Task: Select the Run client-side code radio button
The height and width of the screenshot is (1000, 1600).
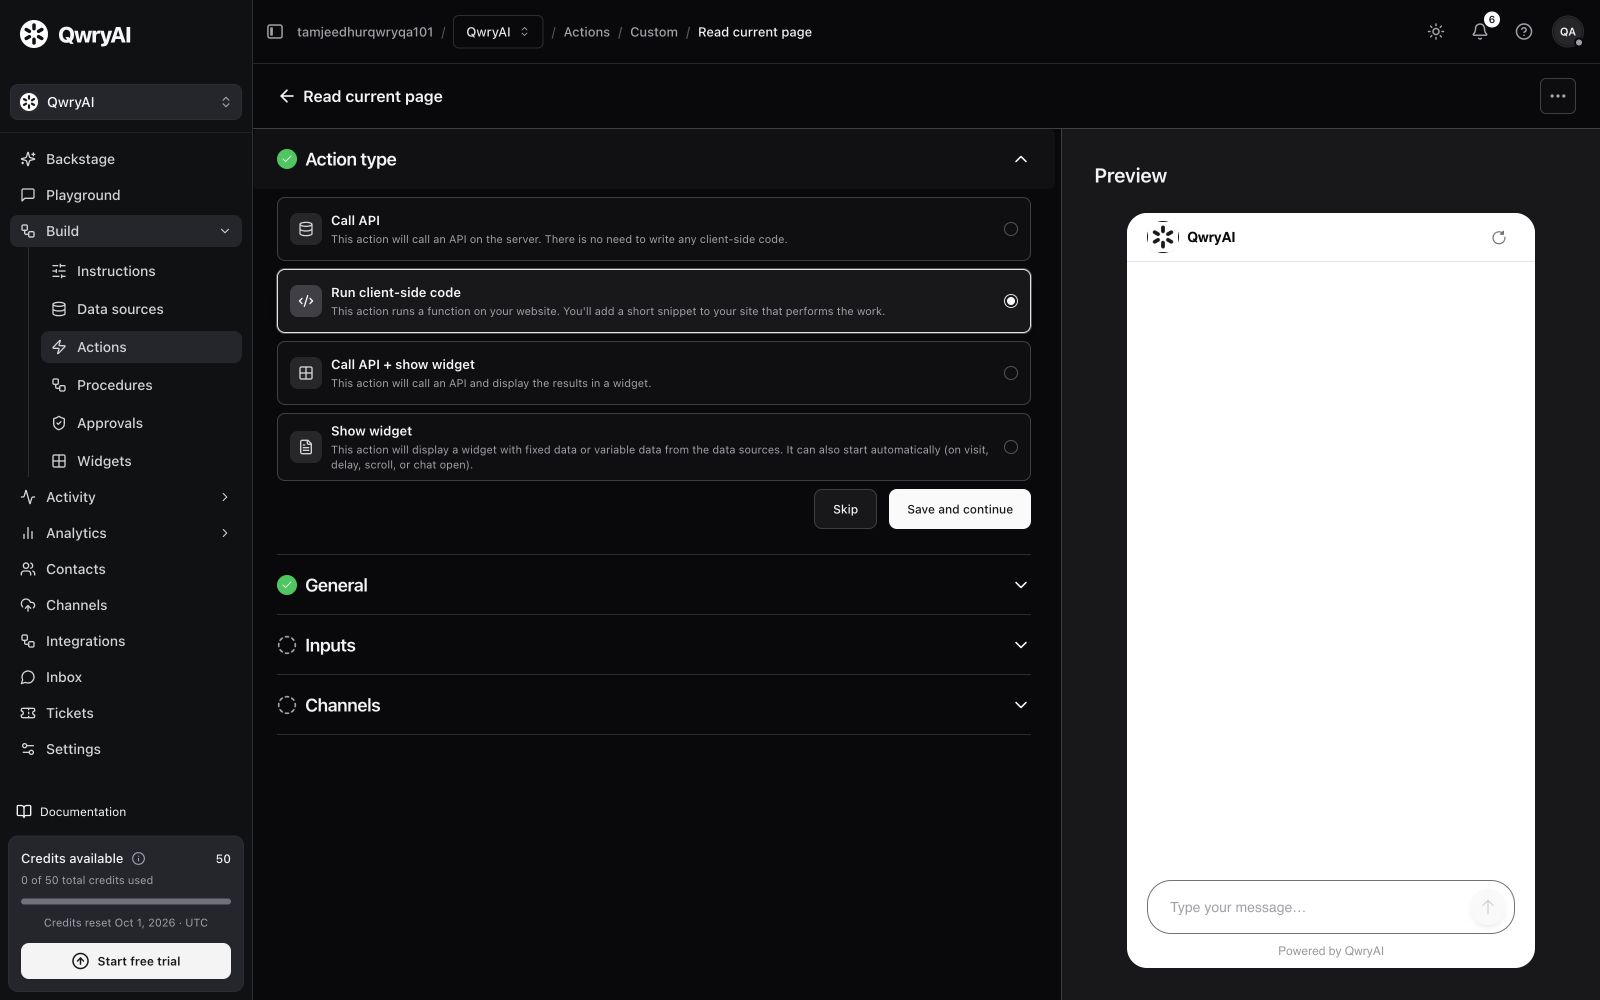Action: pos(1011,301)
